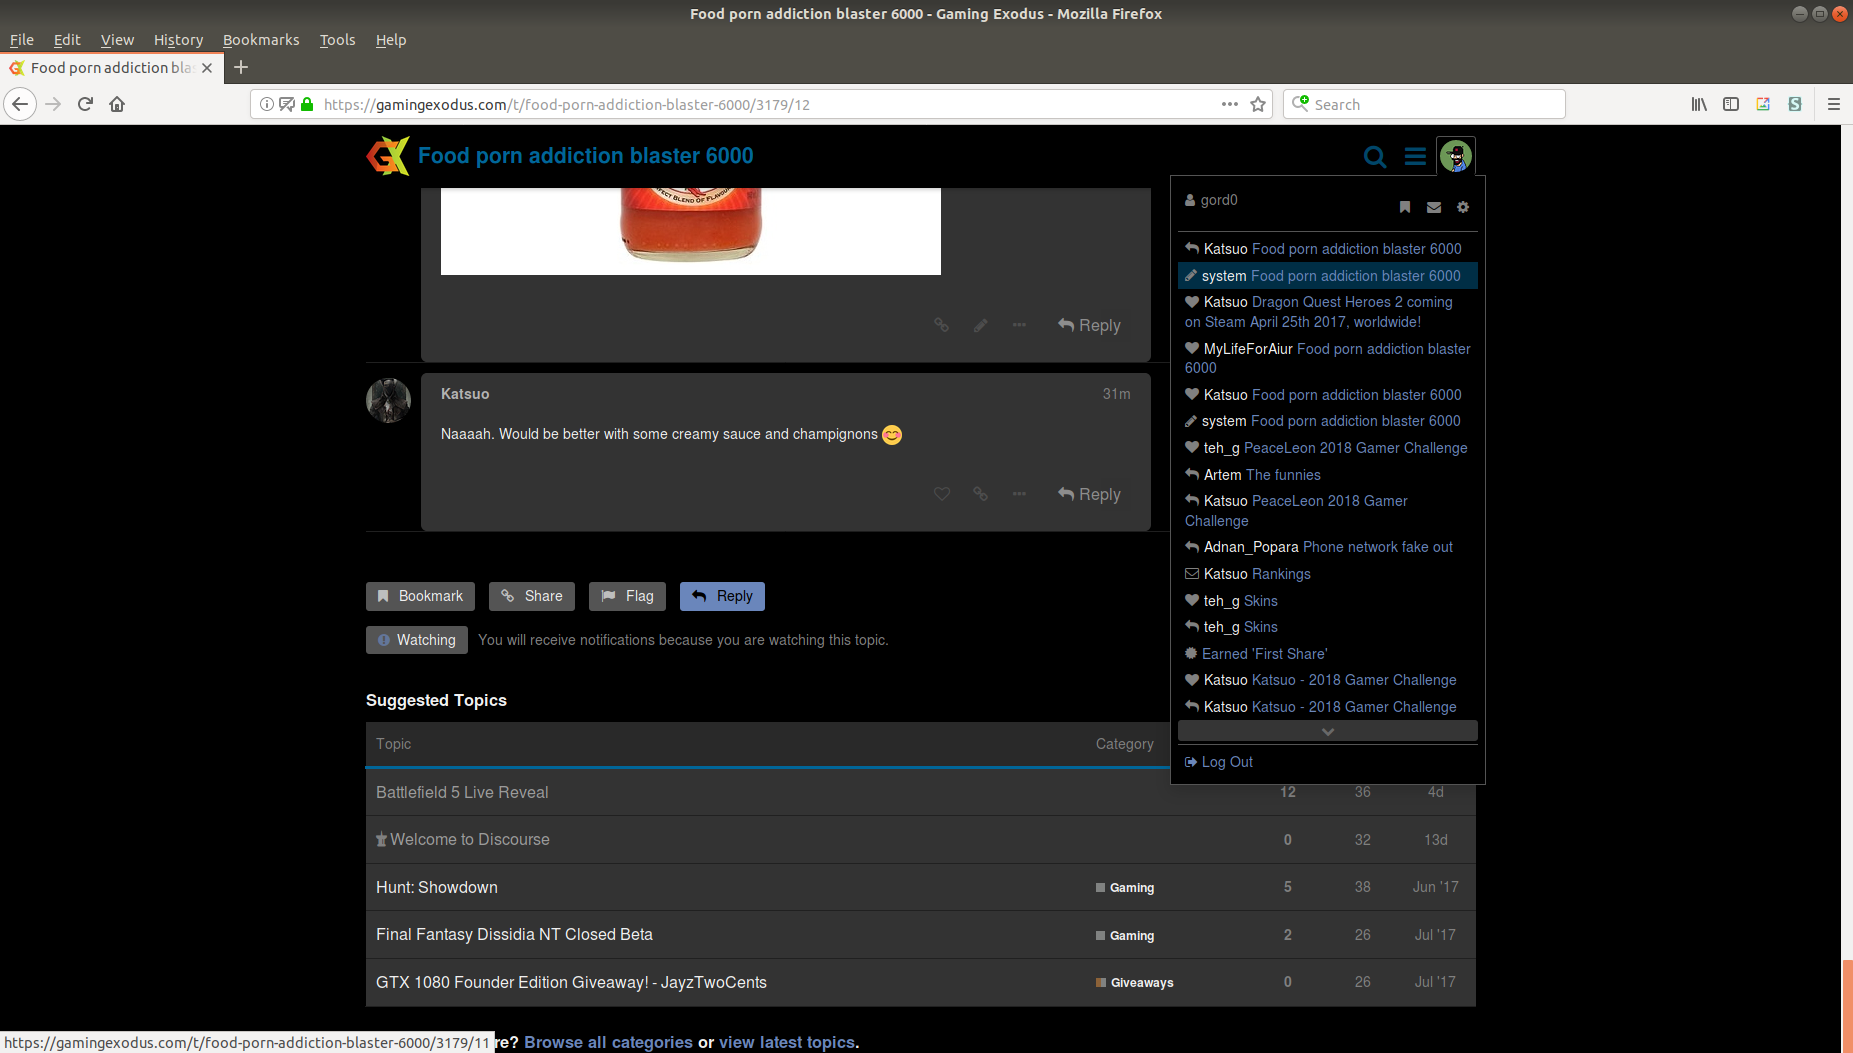
Task: Like Katsuo's post with heart icon
Action: tap(942, 494)
